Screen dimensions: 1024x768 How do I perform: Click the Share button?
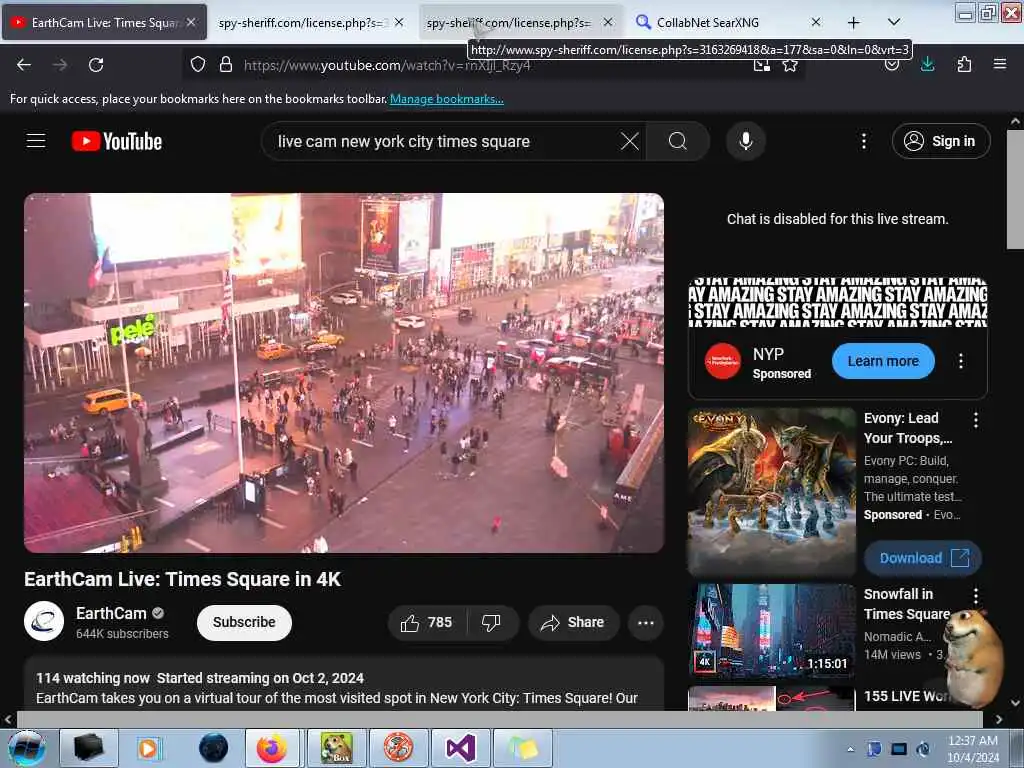click(573, 622)
